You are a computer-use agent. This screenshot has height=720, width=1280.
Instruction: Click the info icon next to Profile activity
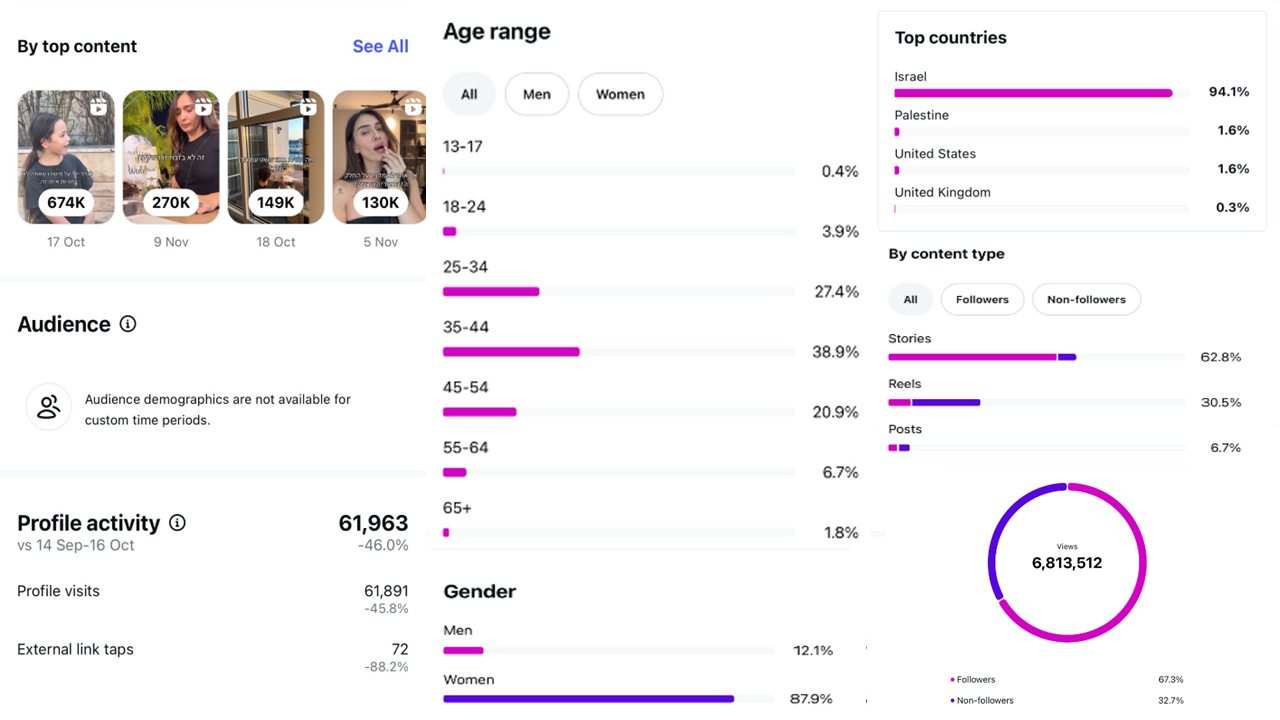coord(177,523)
